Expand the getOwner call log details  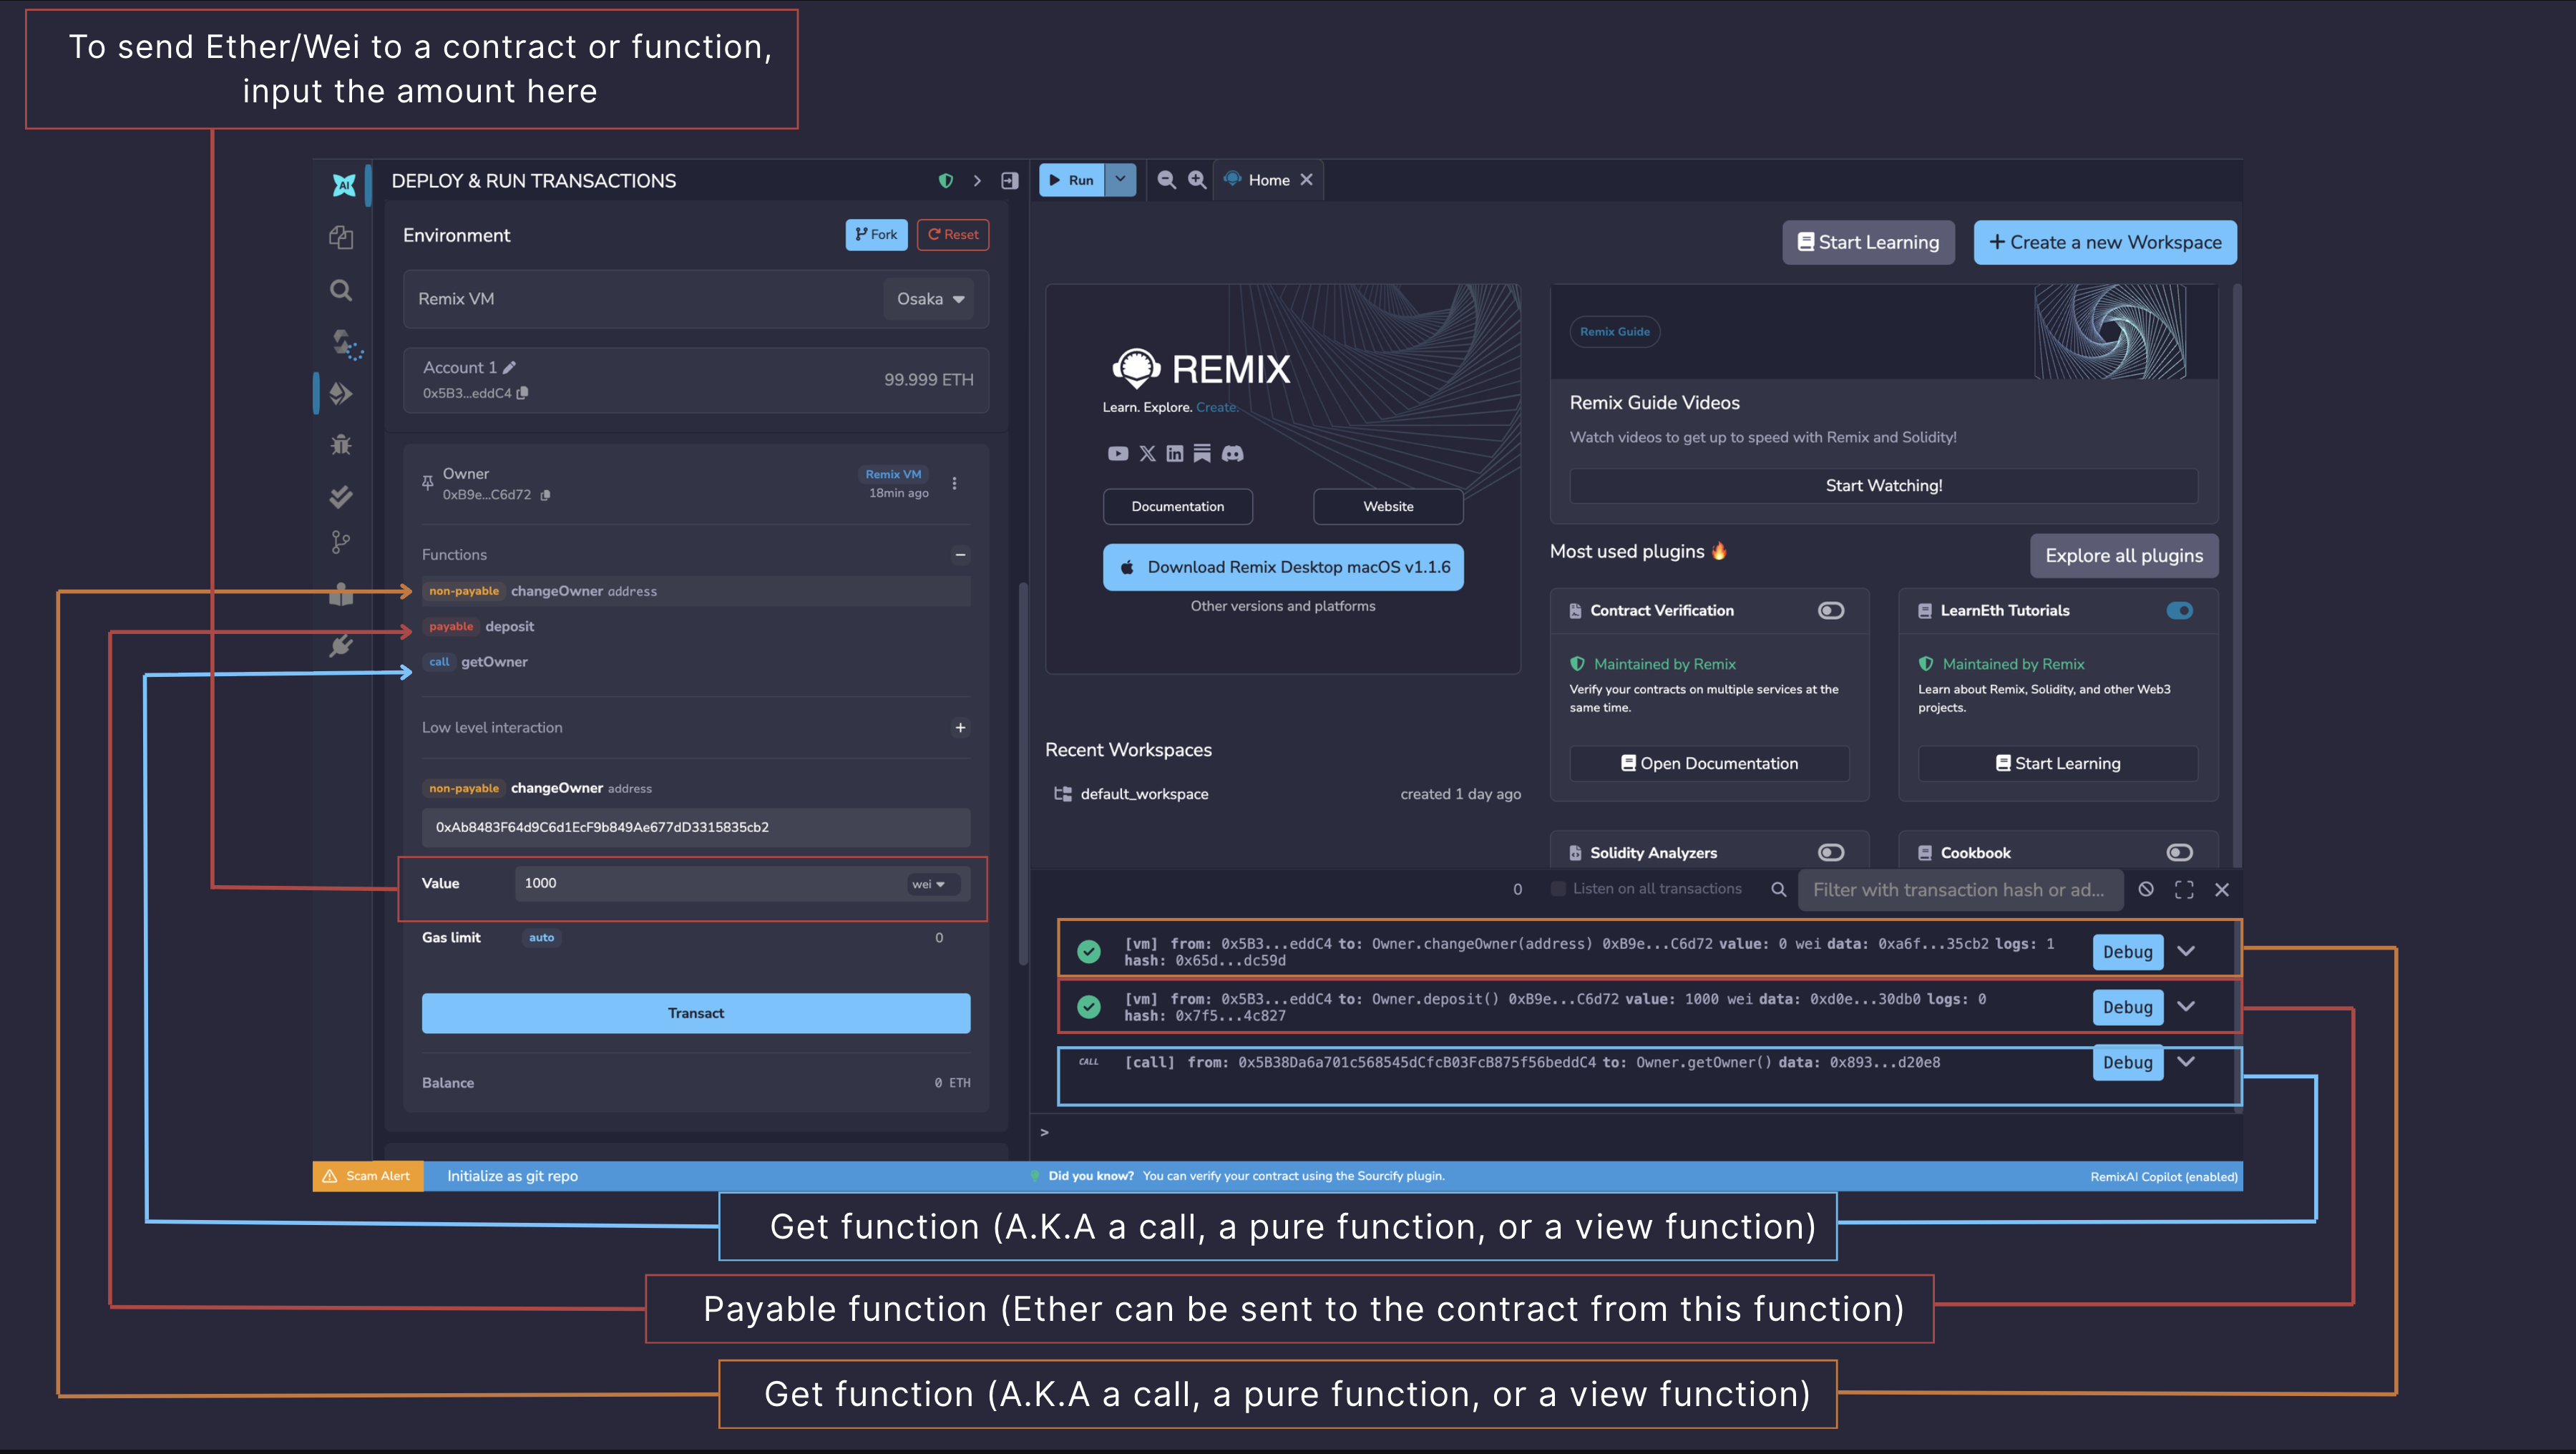point(2187,1061)
